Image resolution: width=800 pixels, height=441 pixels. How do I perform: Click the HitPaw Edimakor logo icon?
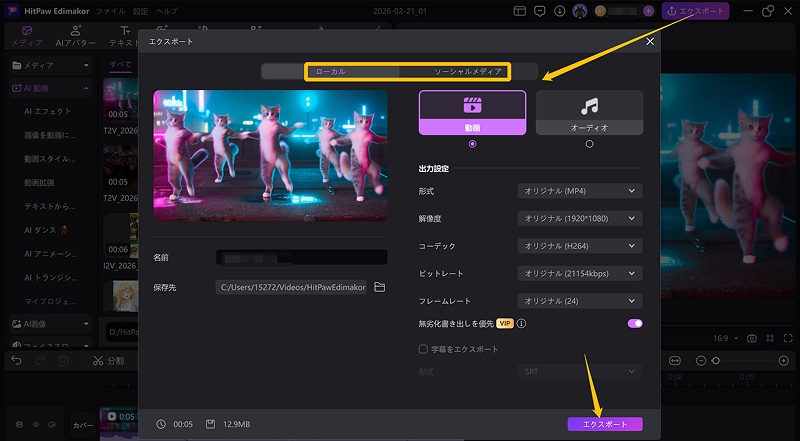12,11
